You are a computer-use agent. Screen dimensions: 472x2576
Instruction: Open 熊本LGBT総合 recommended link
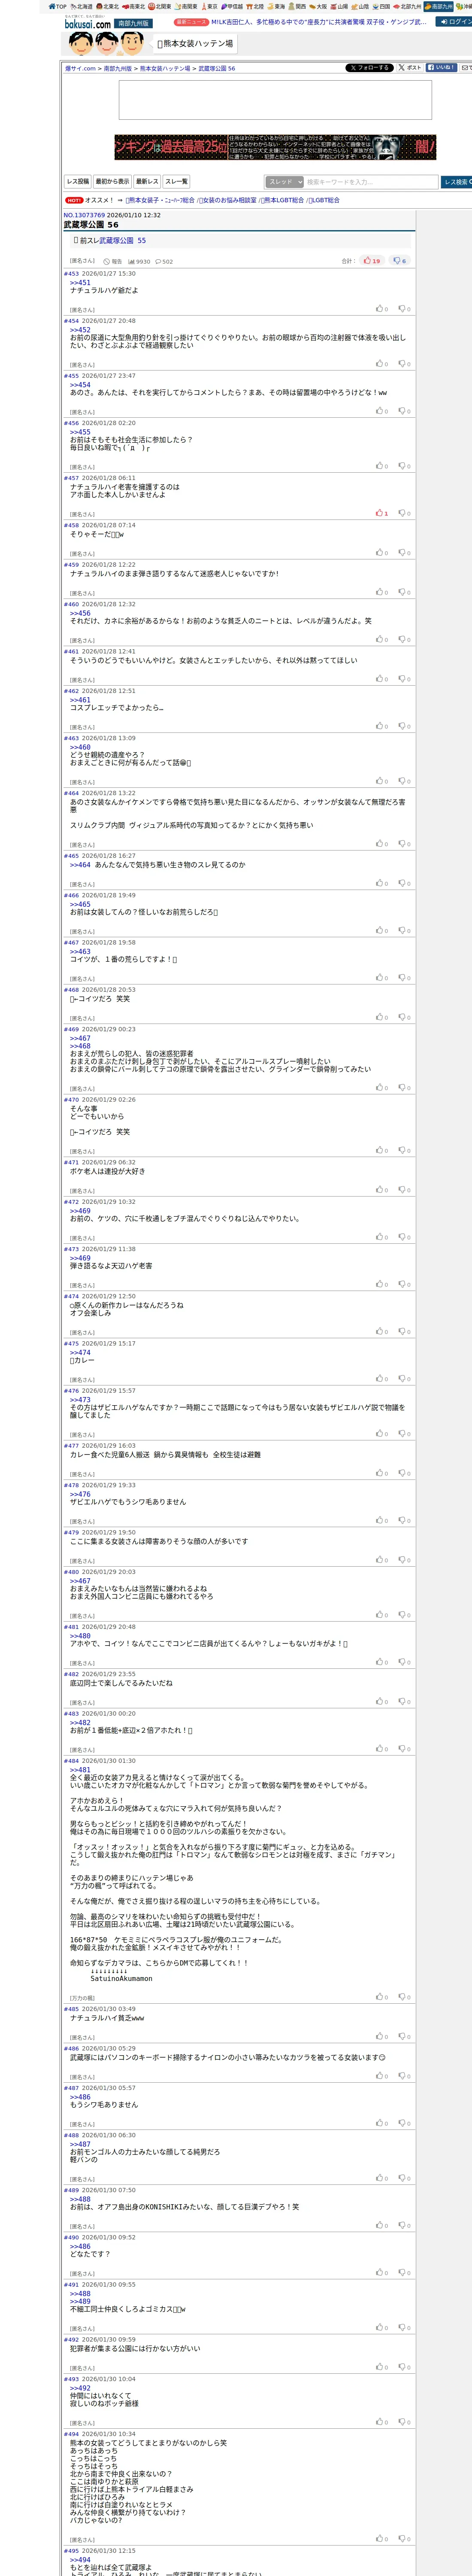tap(284, 200)
